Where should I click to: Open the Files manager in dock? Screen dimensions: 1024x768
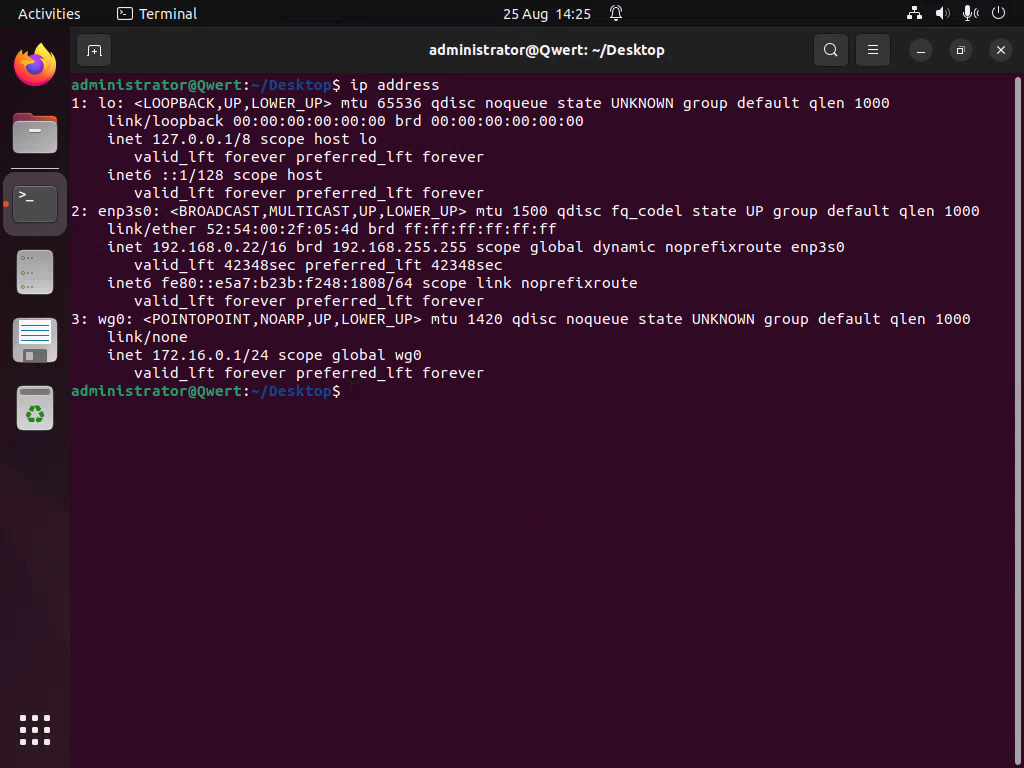click(35, 133)
